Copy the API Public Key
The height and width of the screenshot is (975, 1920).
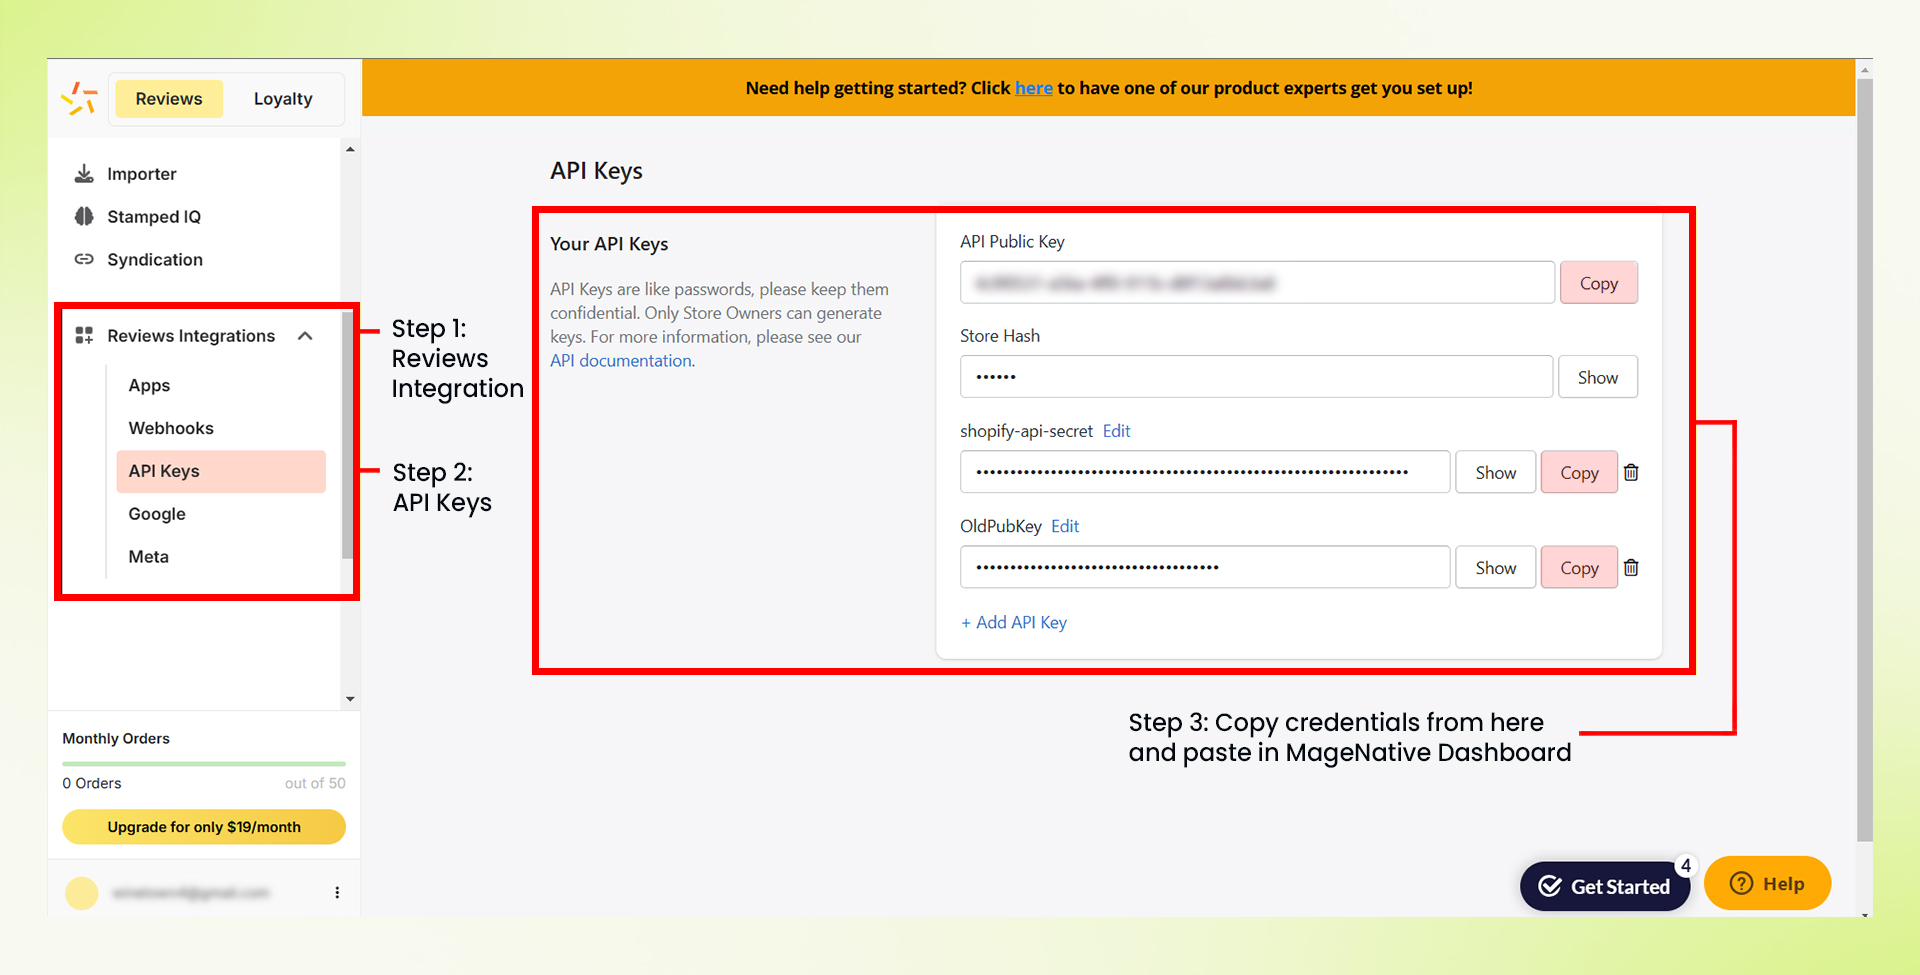coord(1598,282)
